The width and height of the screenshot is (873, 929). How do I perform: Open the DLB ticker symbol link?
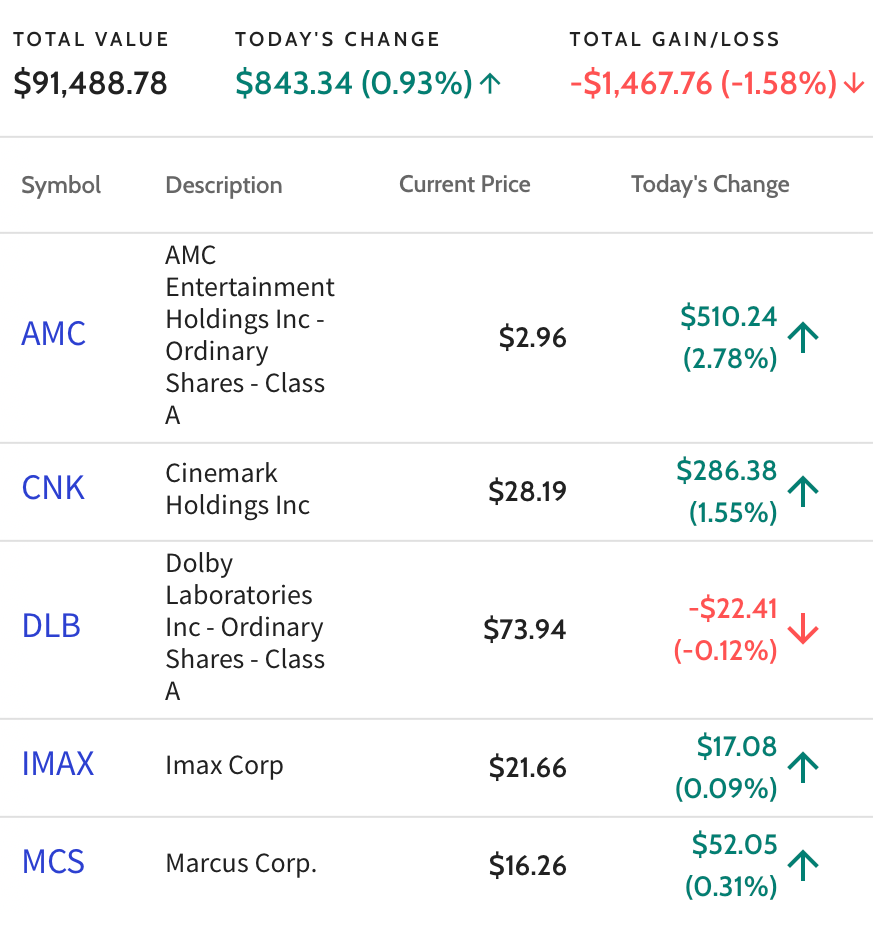click(51, 626)
